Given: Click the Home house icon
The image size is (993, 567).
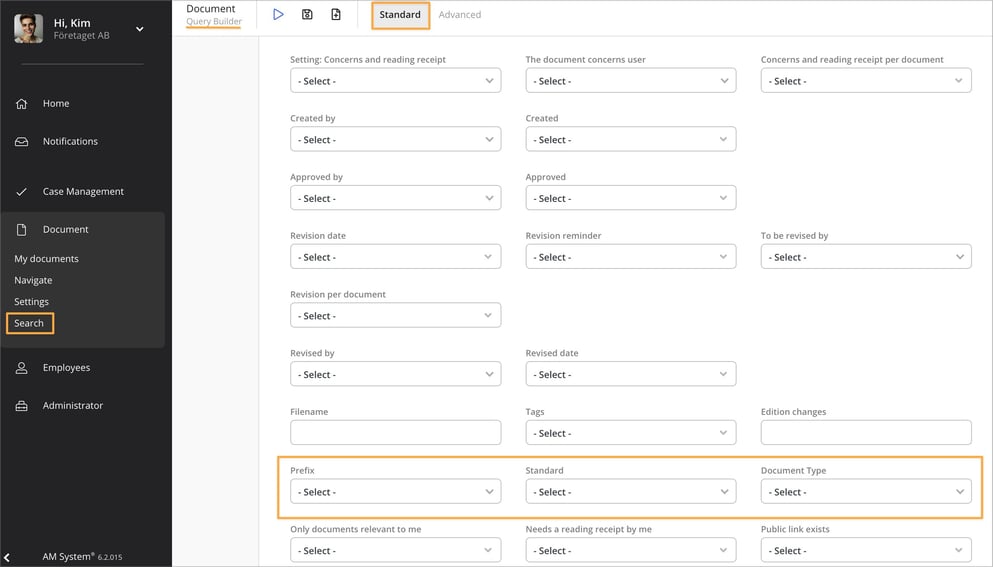Looking at the screenshot, I should (x=22, y=103).
